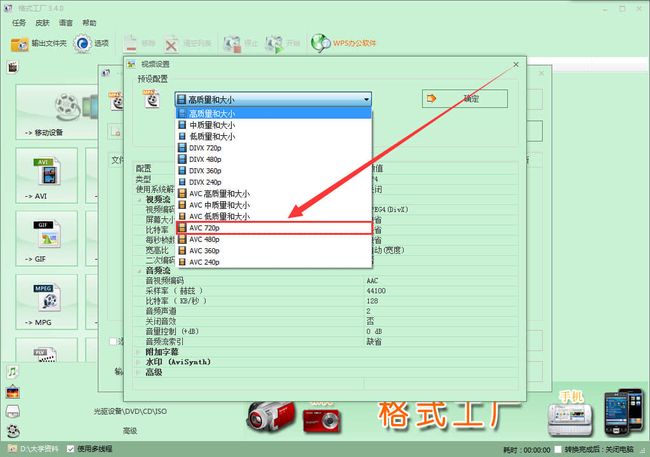Expand the 附加字幕 section
Screen dimensions: 650x457
[x=140, y=352]
